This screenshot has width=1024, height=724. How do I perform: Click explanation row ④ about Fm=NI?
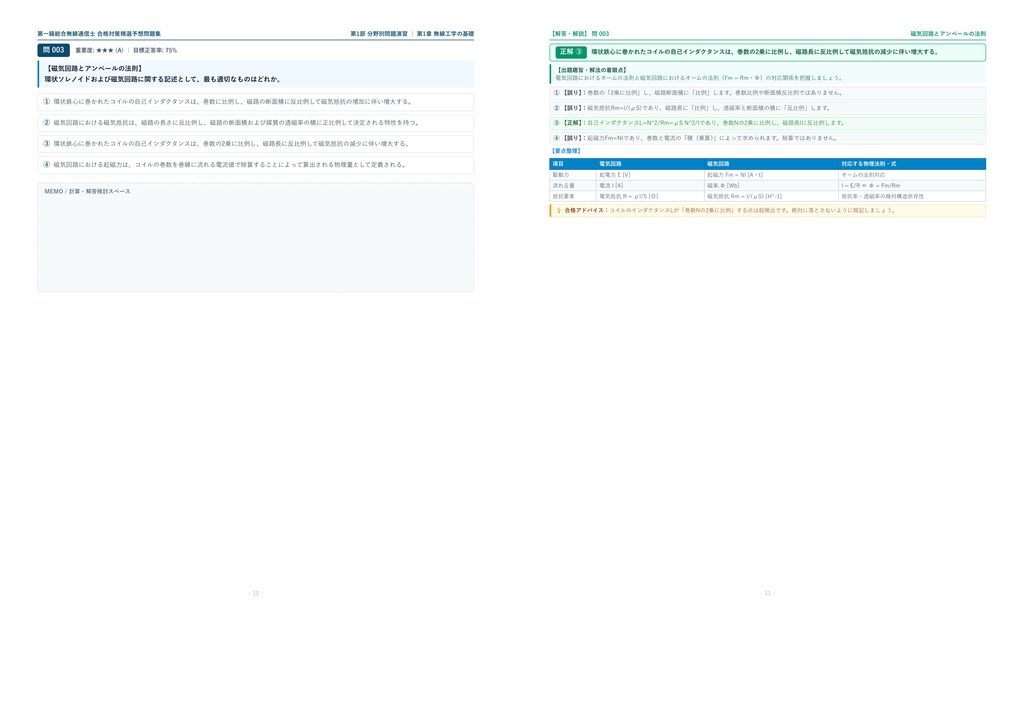[767, 138]
